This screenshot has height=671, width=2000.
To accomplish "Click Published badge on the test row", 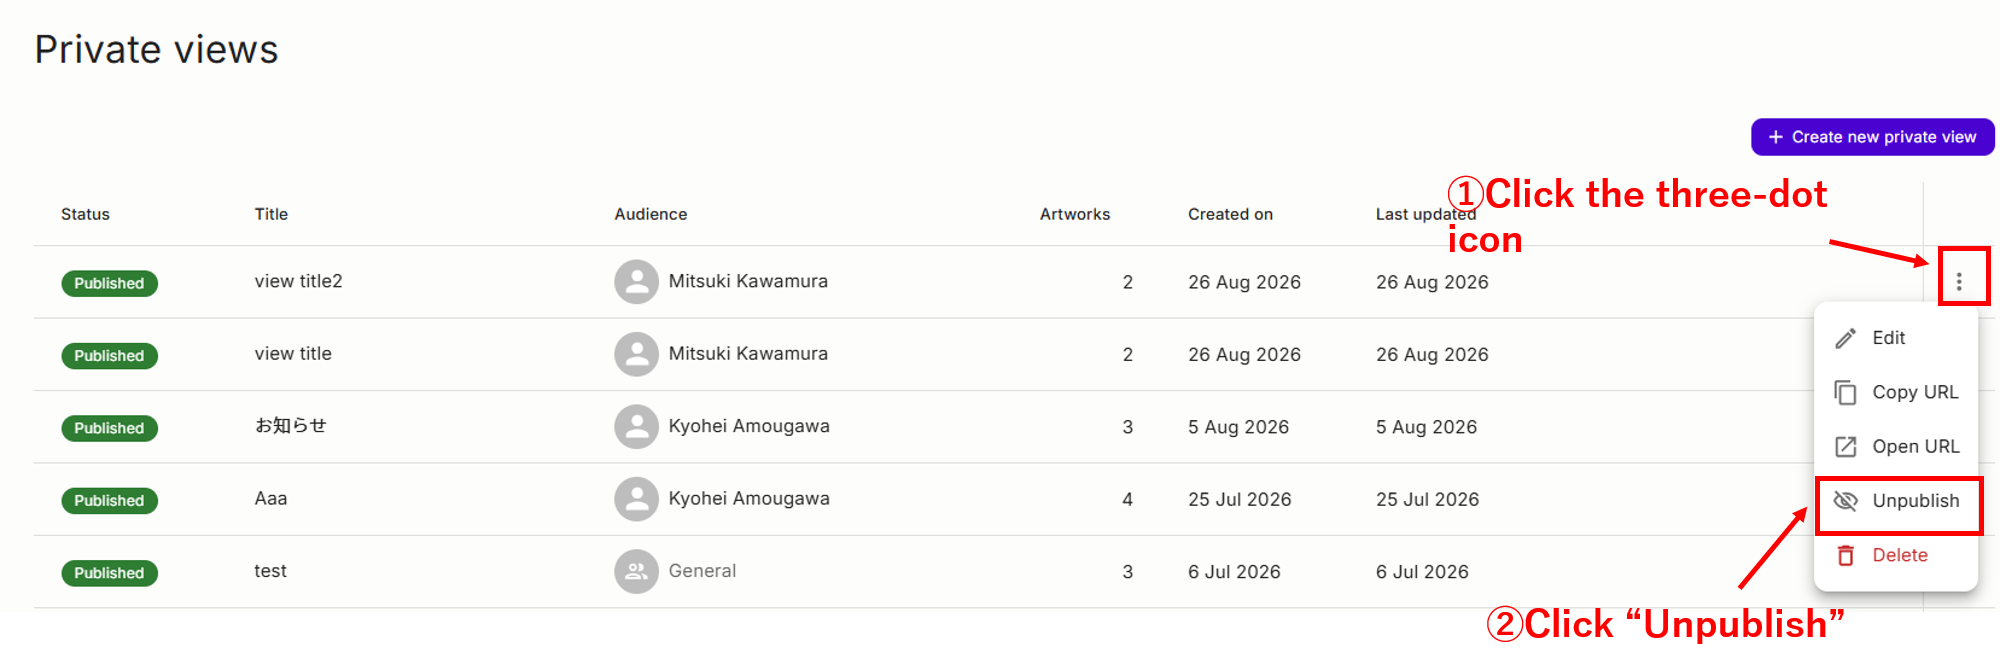I will point(109,573).
